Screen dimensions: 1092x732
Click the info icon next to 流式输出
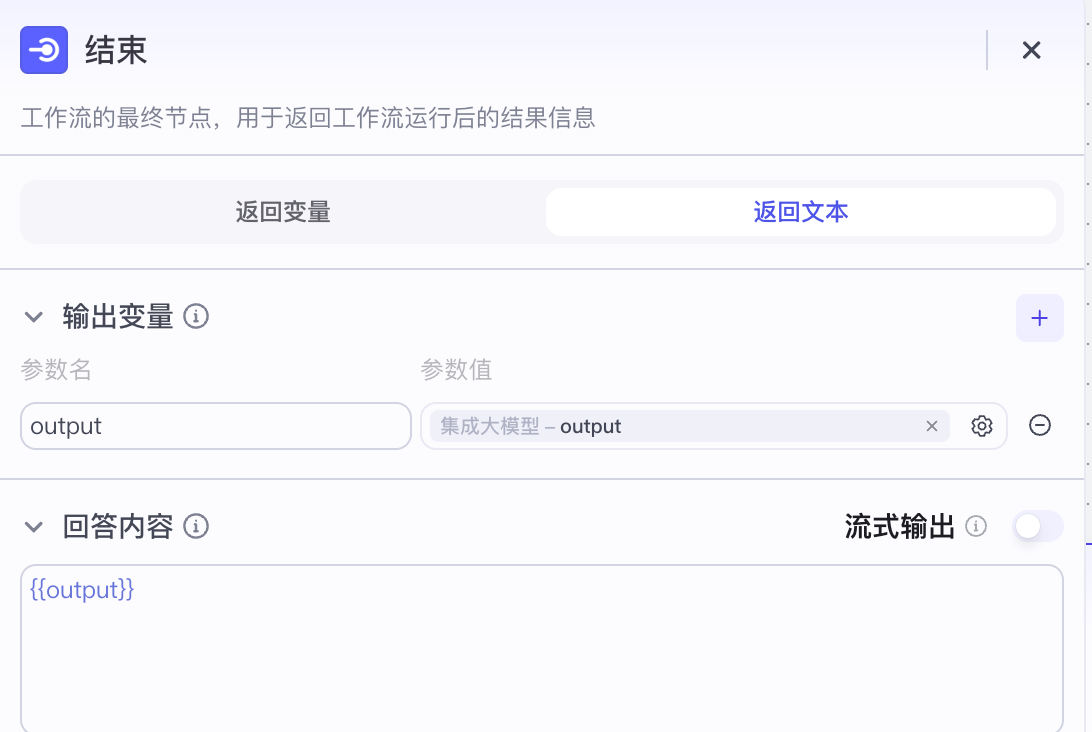coord(975,527)
